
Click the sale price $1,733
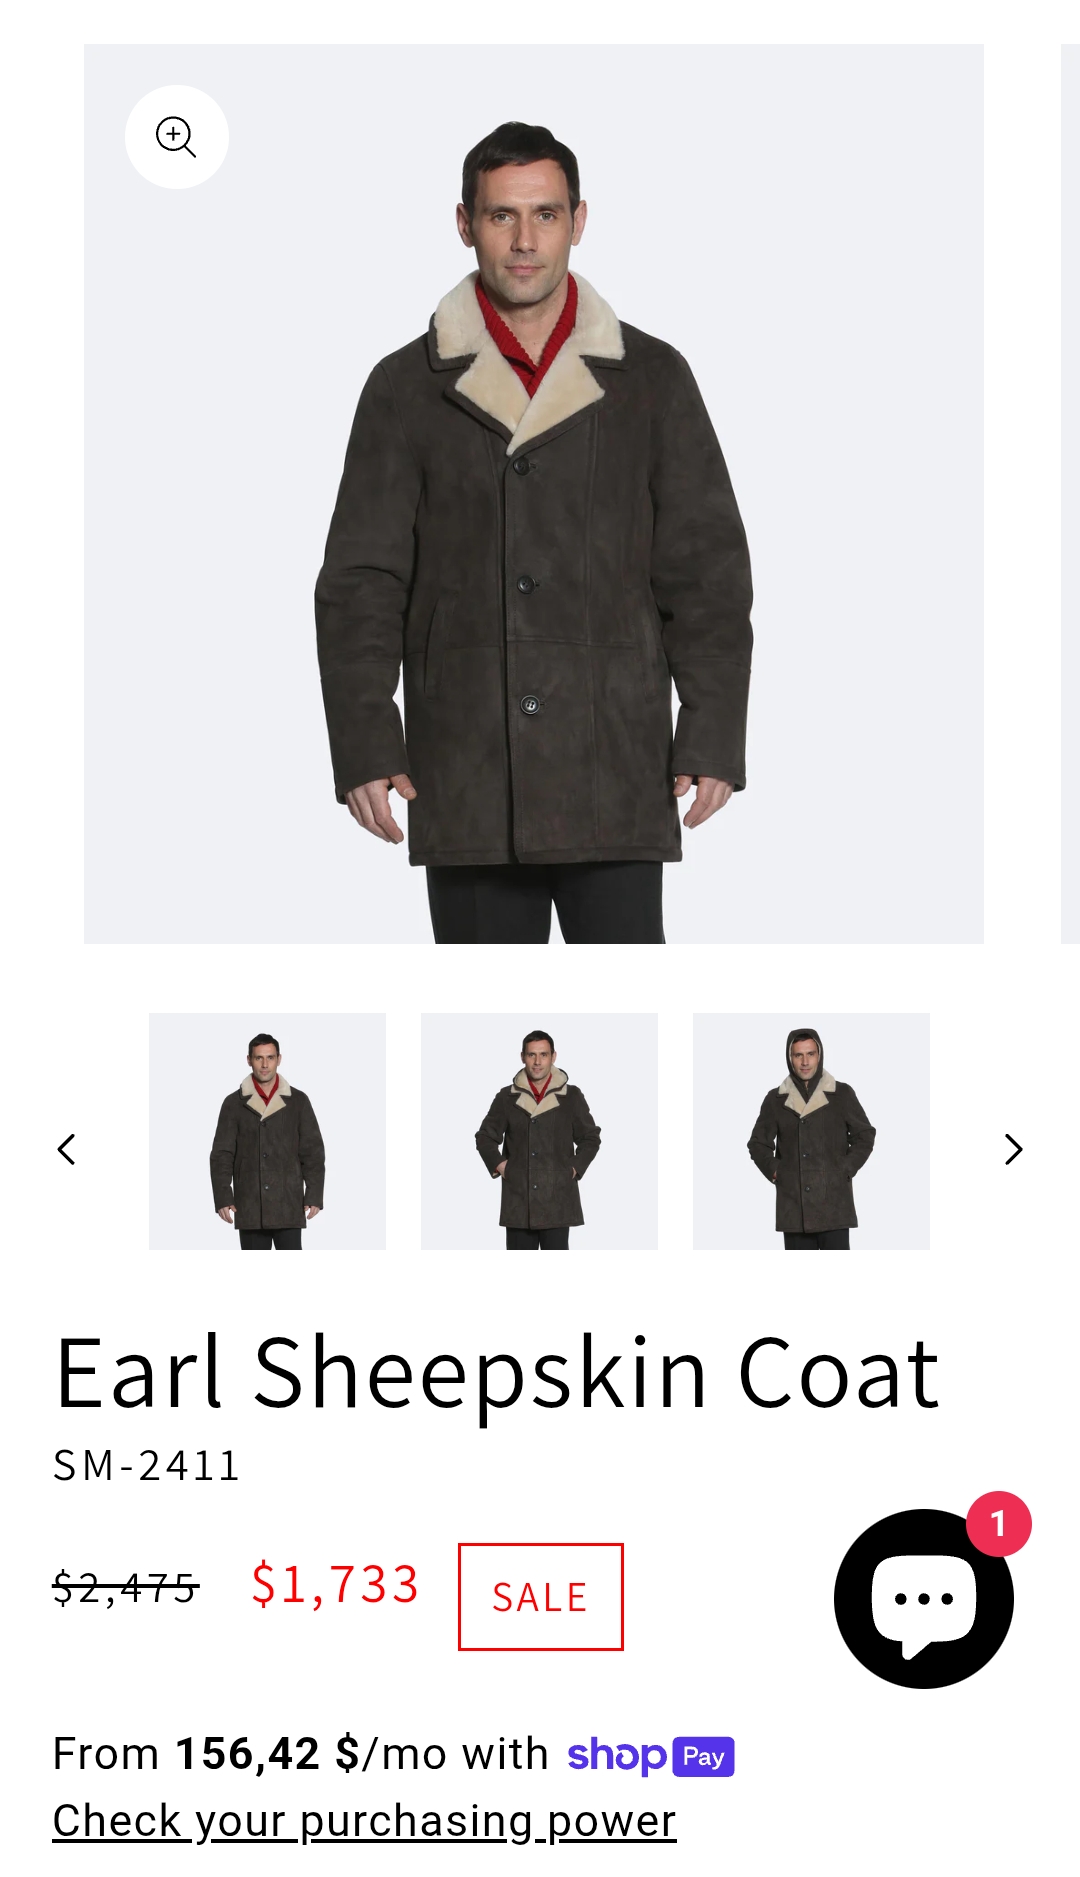(x=335, y=1585)
